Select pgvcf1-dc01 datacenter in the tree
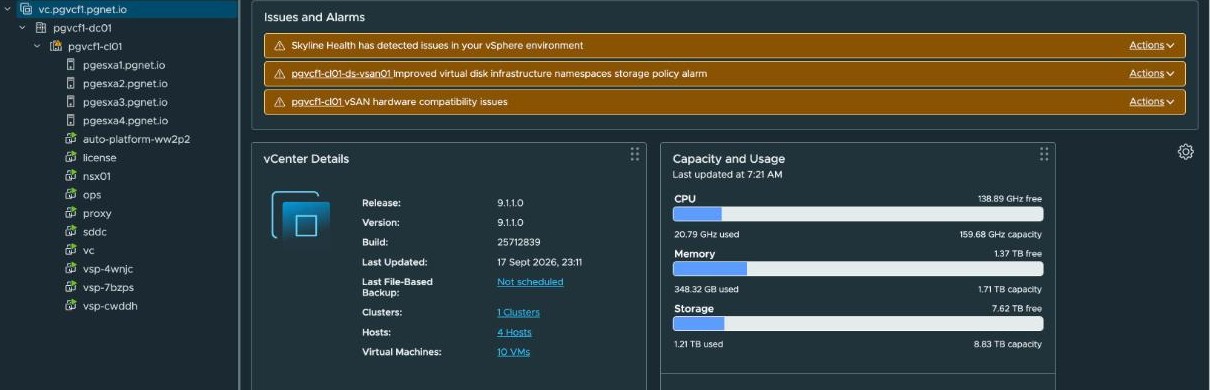The height and width of the screenshot is (390, 1210). [x=82, y=28]
